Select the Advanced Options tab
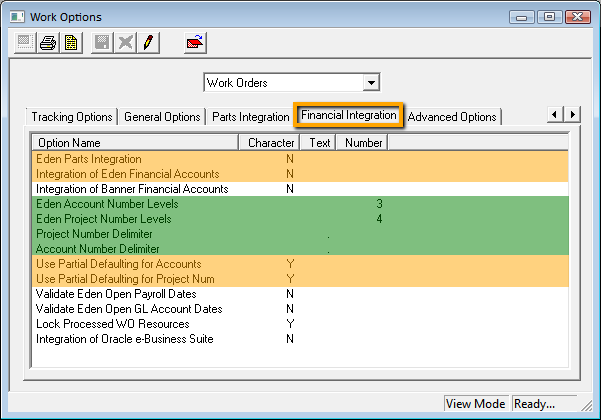 click(452, 117)
